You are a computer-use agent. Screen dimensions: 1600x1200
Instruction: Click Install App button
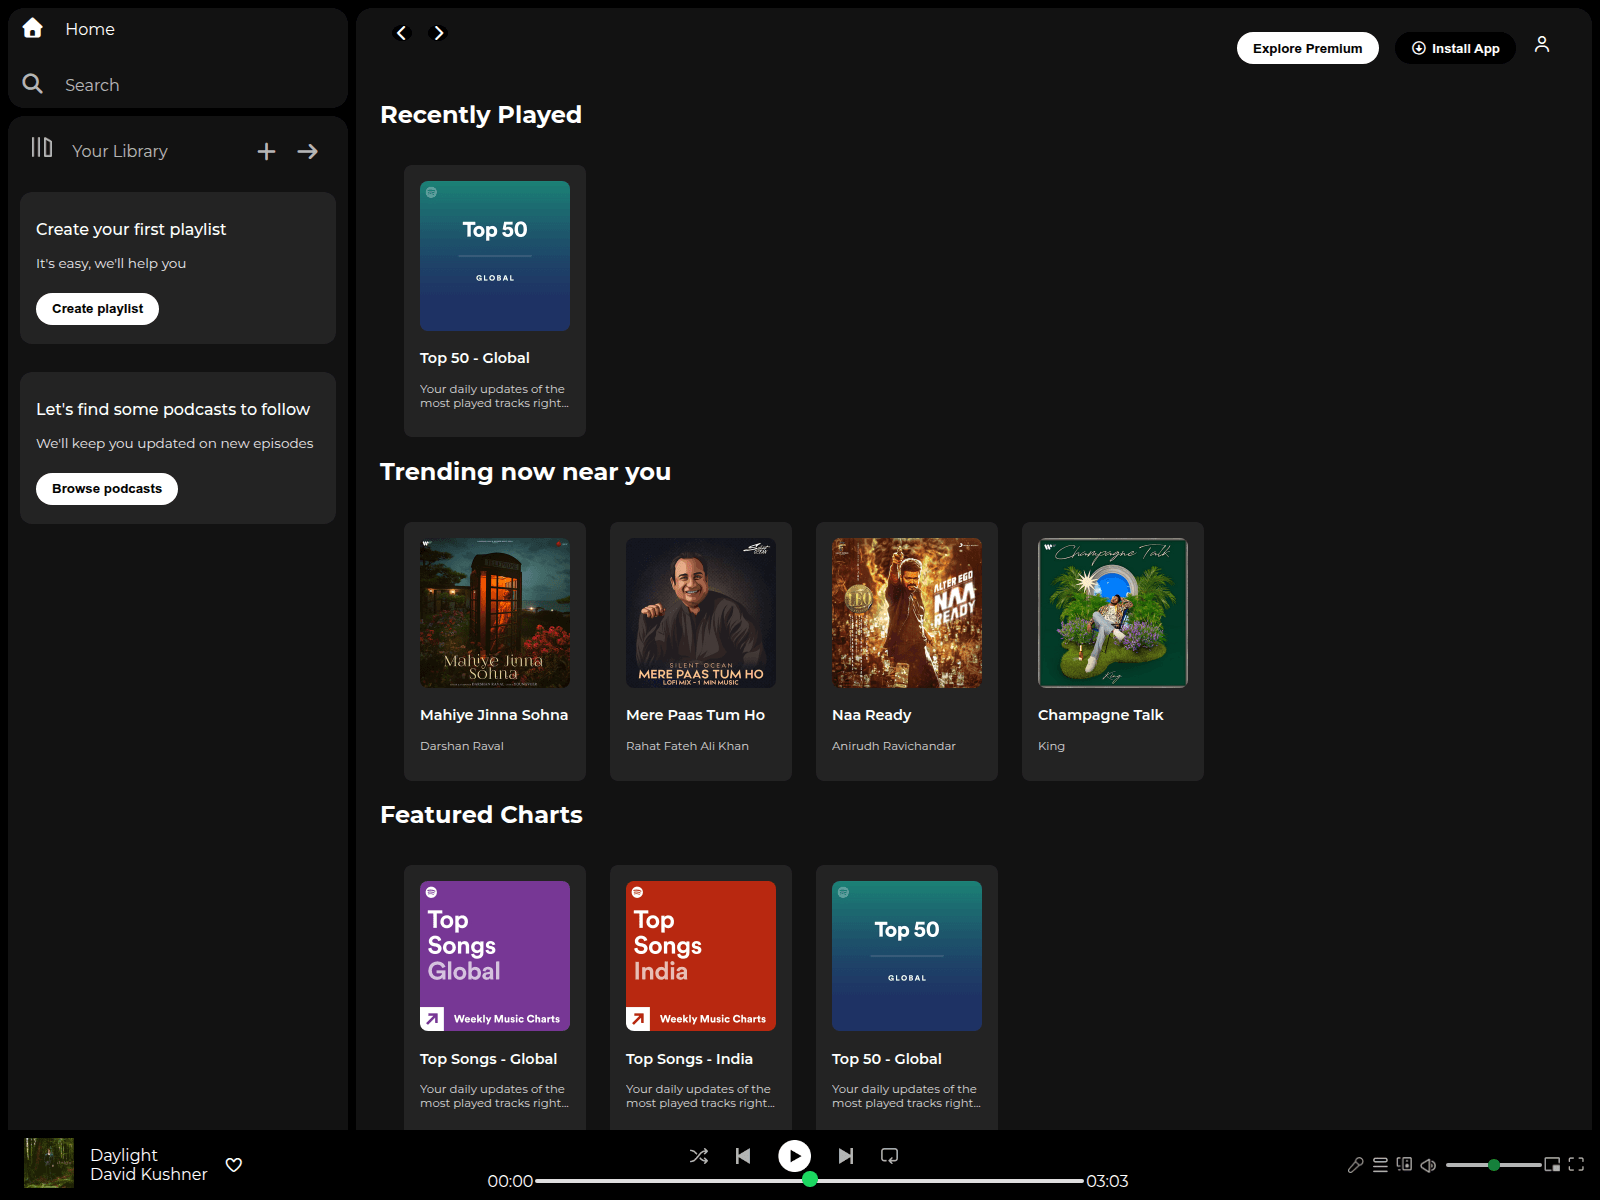point(1455,48)
